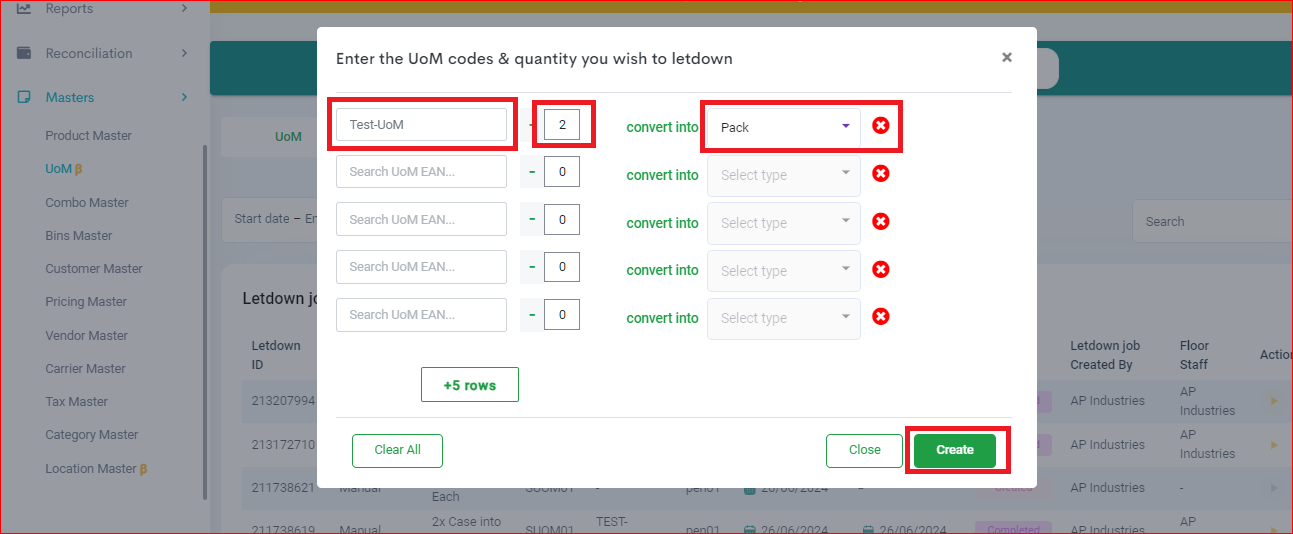Click the Masters icon in sidebar

[x=24, y=97]
